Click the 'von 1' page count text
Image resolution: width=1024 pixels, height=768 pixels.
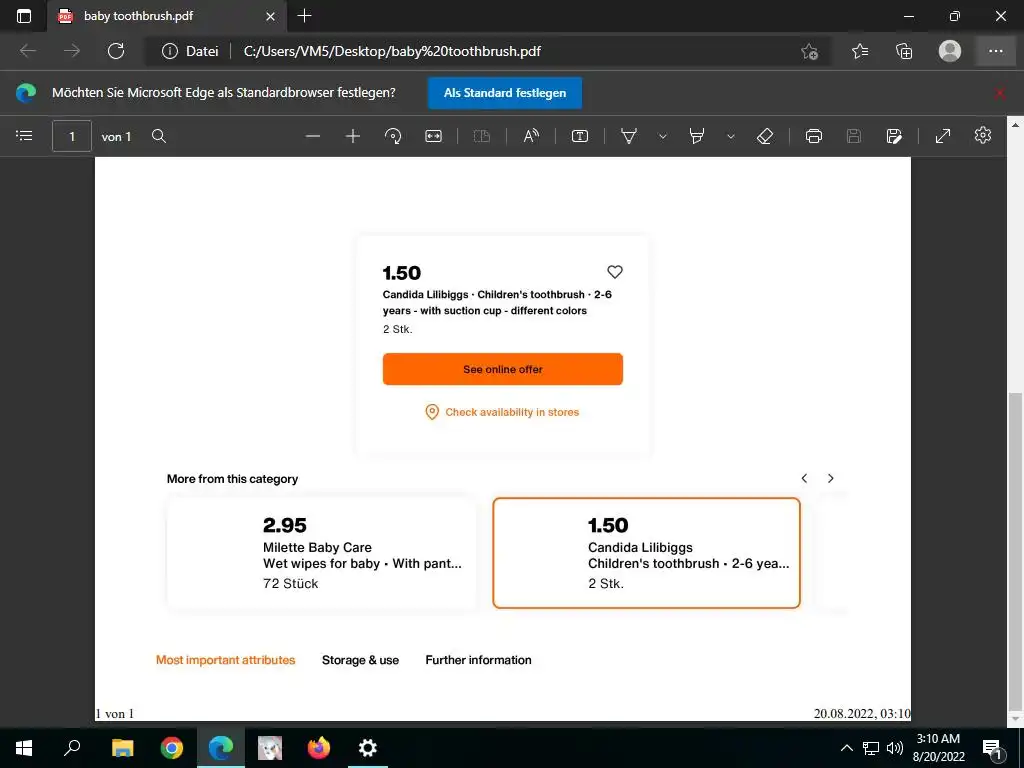(x=116, y=136)
